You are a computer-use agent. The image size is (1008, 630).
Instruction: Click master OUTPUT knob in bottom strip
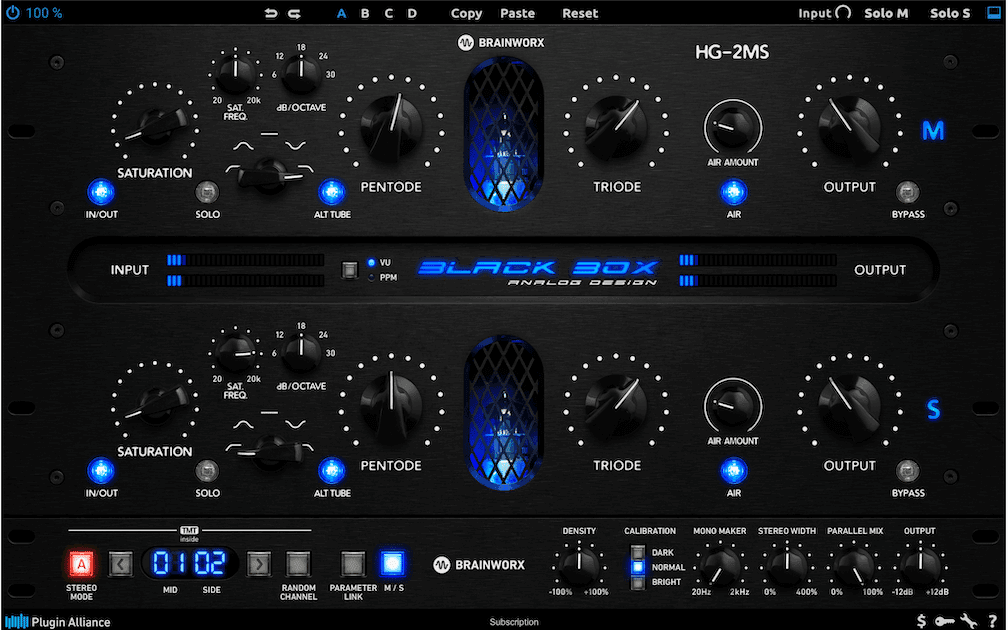point(920,566)
